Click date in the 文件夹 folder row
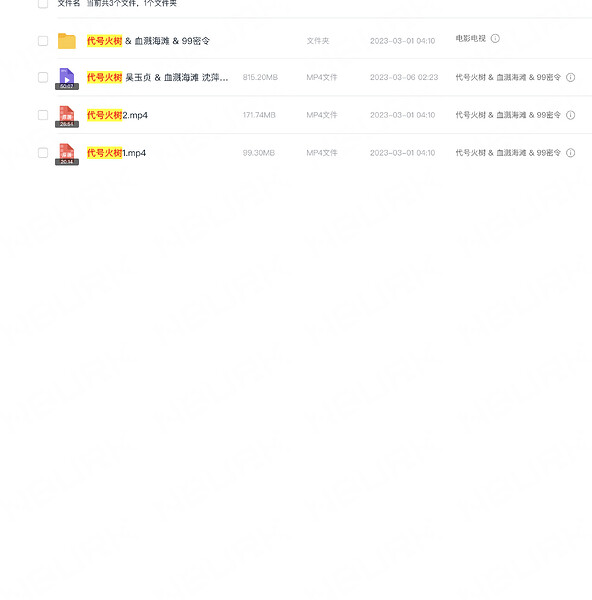 403,41
